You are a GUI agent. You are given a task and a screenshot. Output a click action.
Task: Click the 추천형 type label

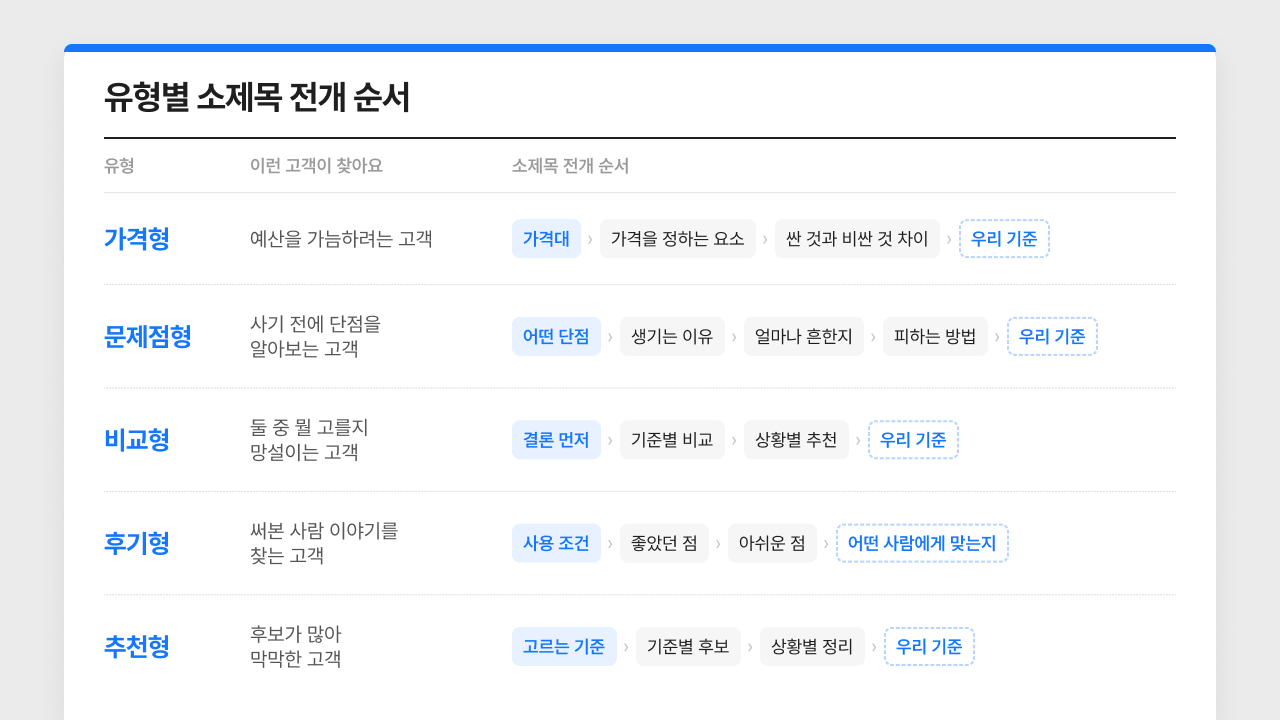click(137, 647)
